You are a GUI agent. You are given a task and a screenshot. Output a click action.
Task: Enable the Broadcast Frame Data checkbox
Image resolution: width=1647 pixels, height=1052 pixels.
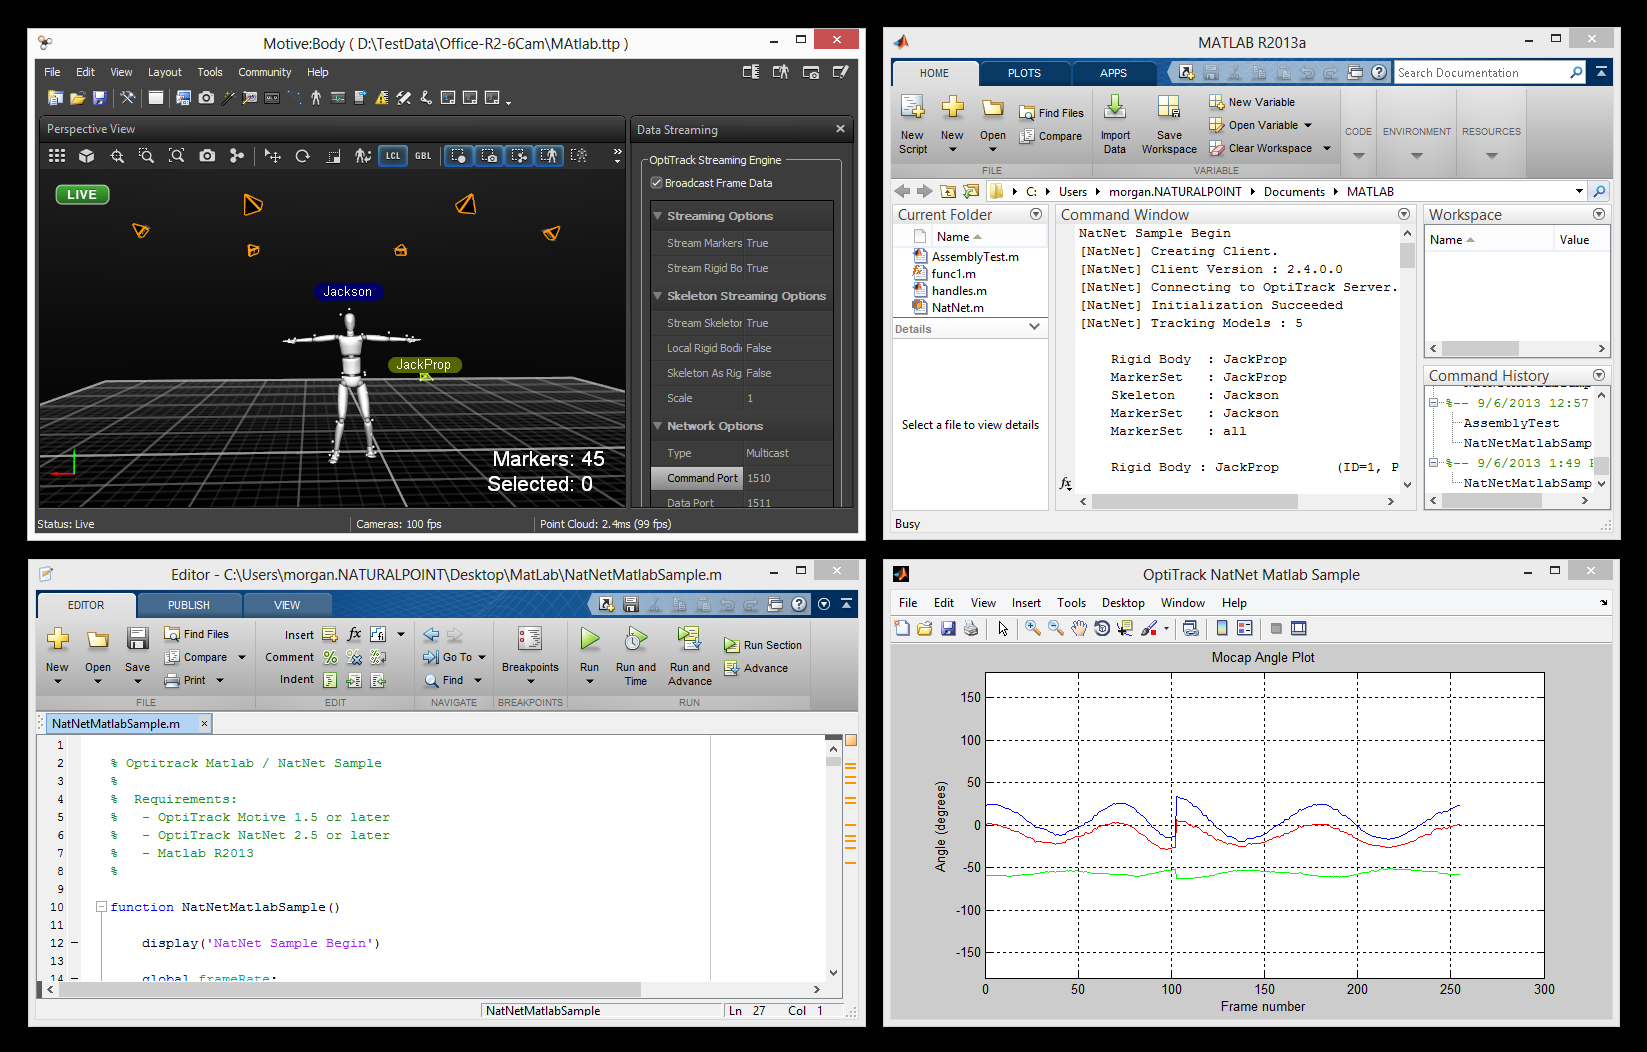coord(657,182)
